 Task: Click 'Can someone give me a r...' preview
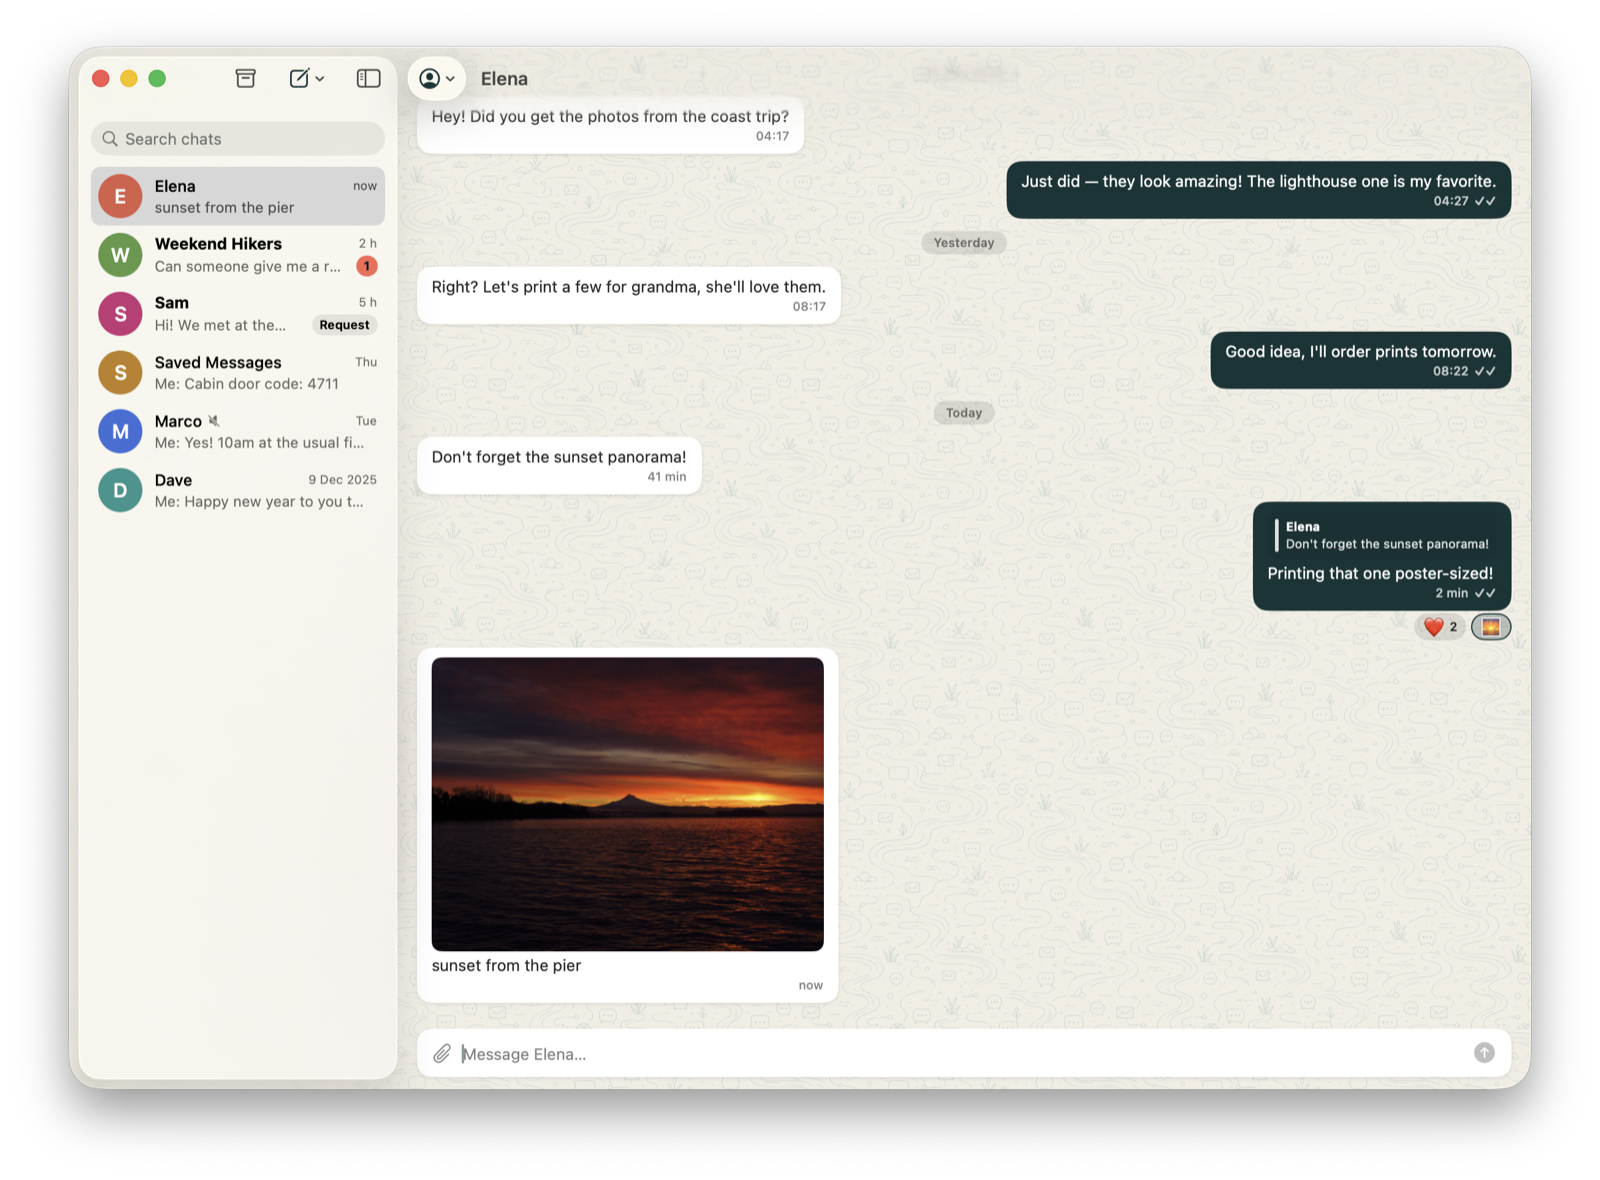[247, 266]
